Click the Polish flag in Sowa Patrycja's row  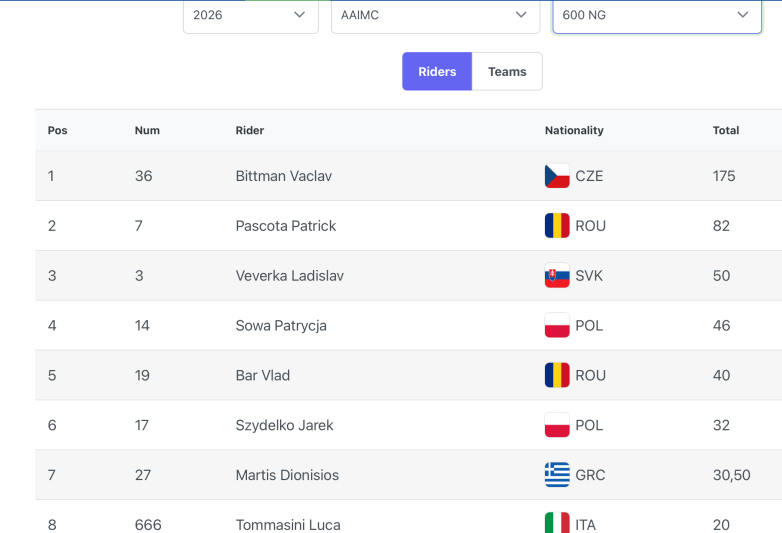pos(557,326)
